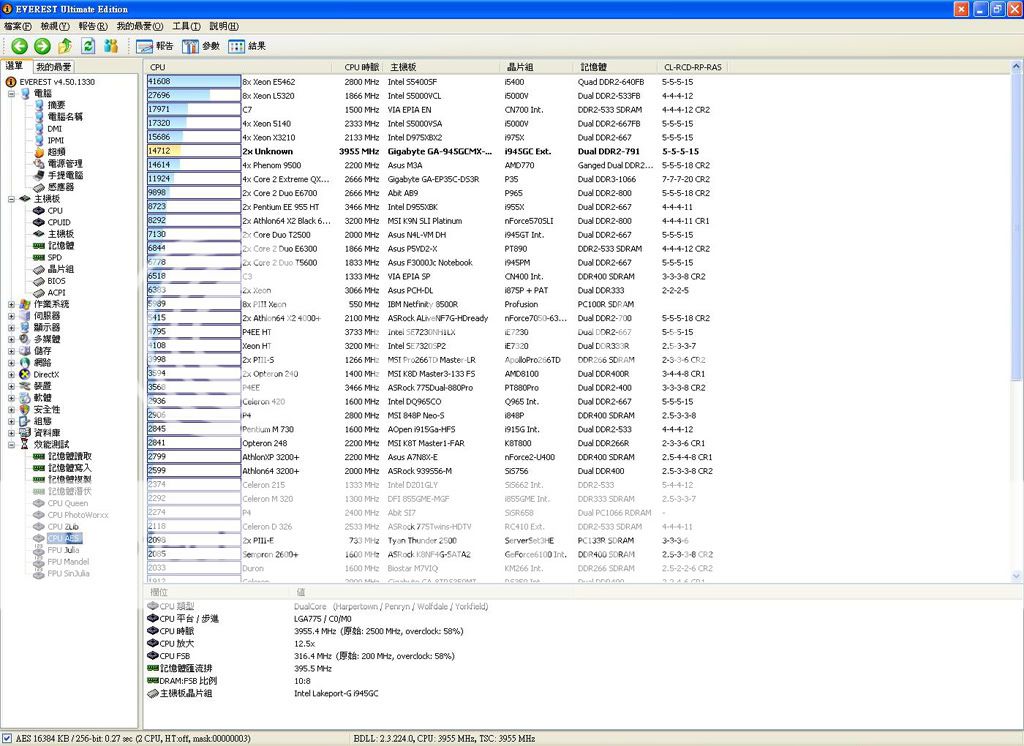Open the 報告(R) menu

tap(93, 26)
